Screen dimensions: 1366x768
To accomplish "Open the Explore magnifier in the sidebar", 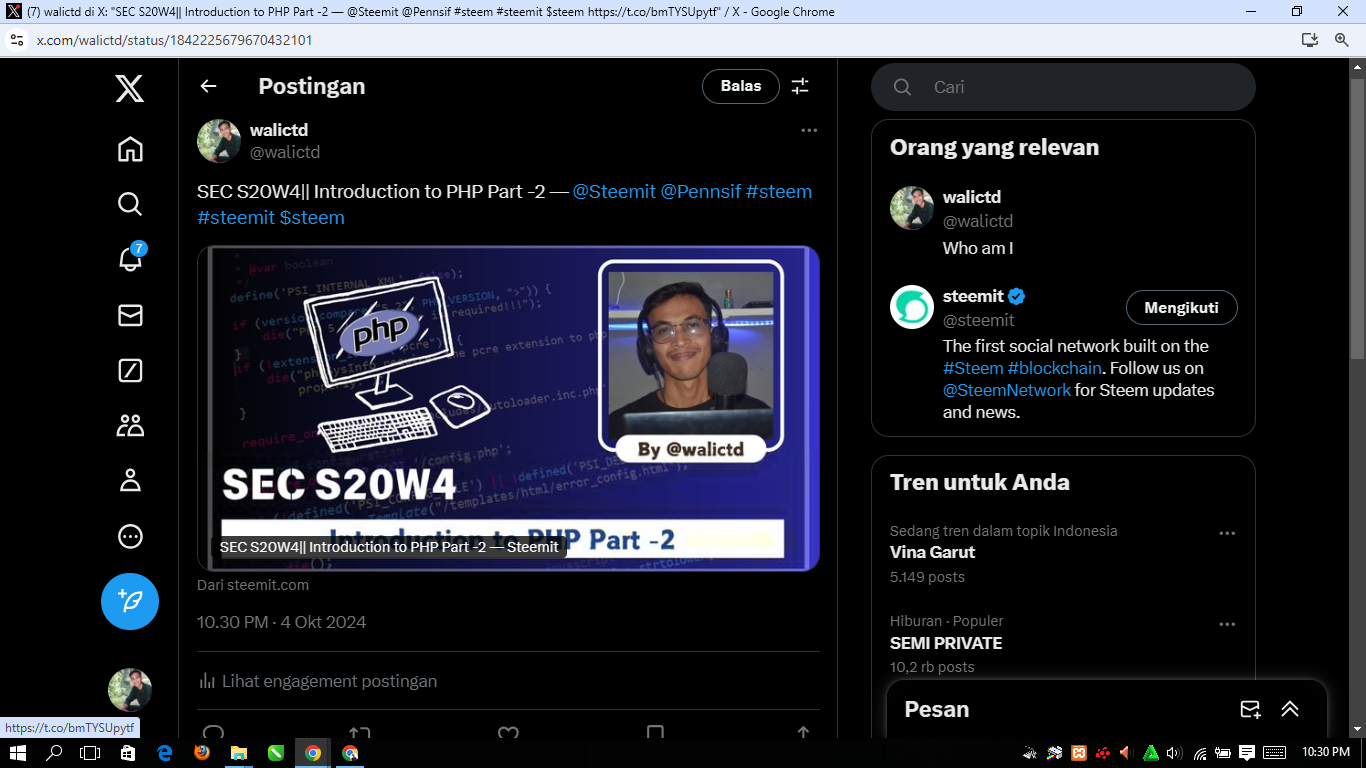I will 130,204.
